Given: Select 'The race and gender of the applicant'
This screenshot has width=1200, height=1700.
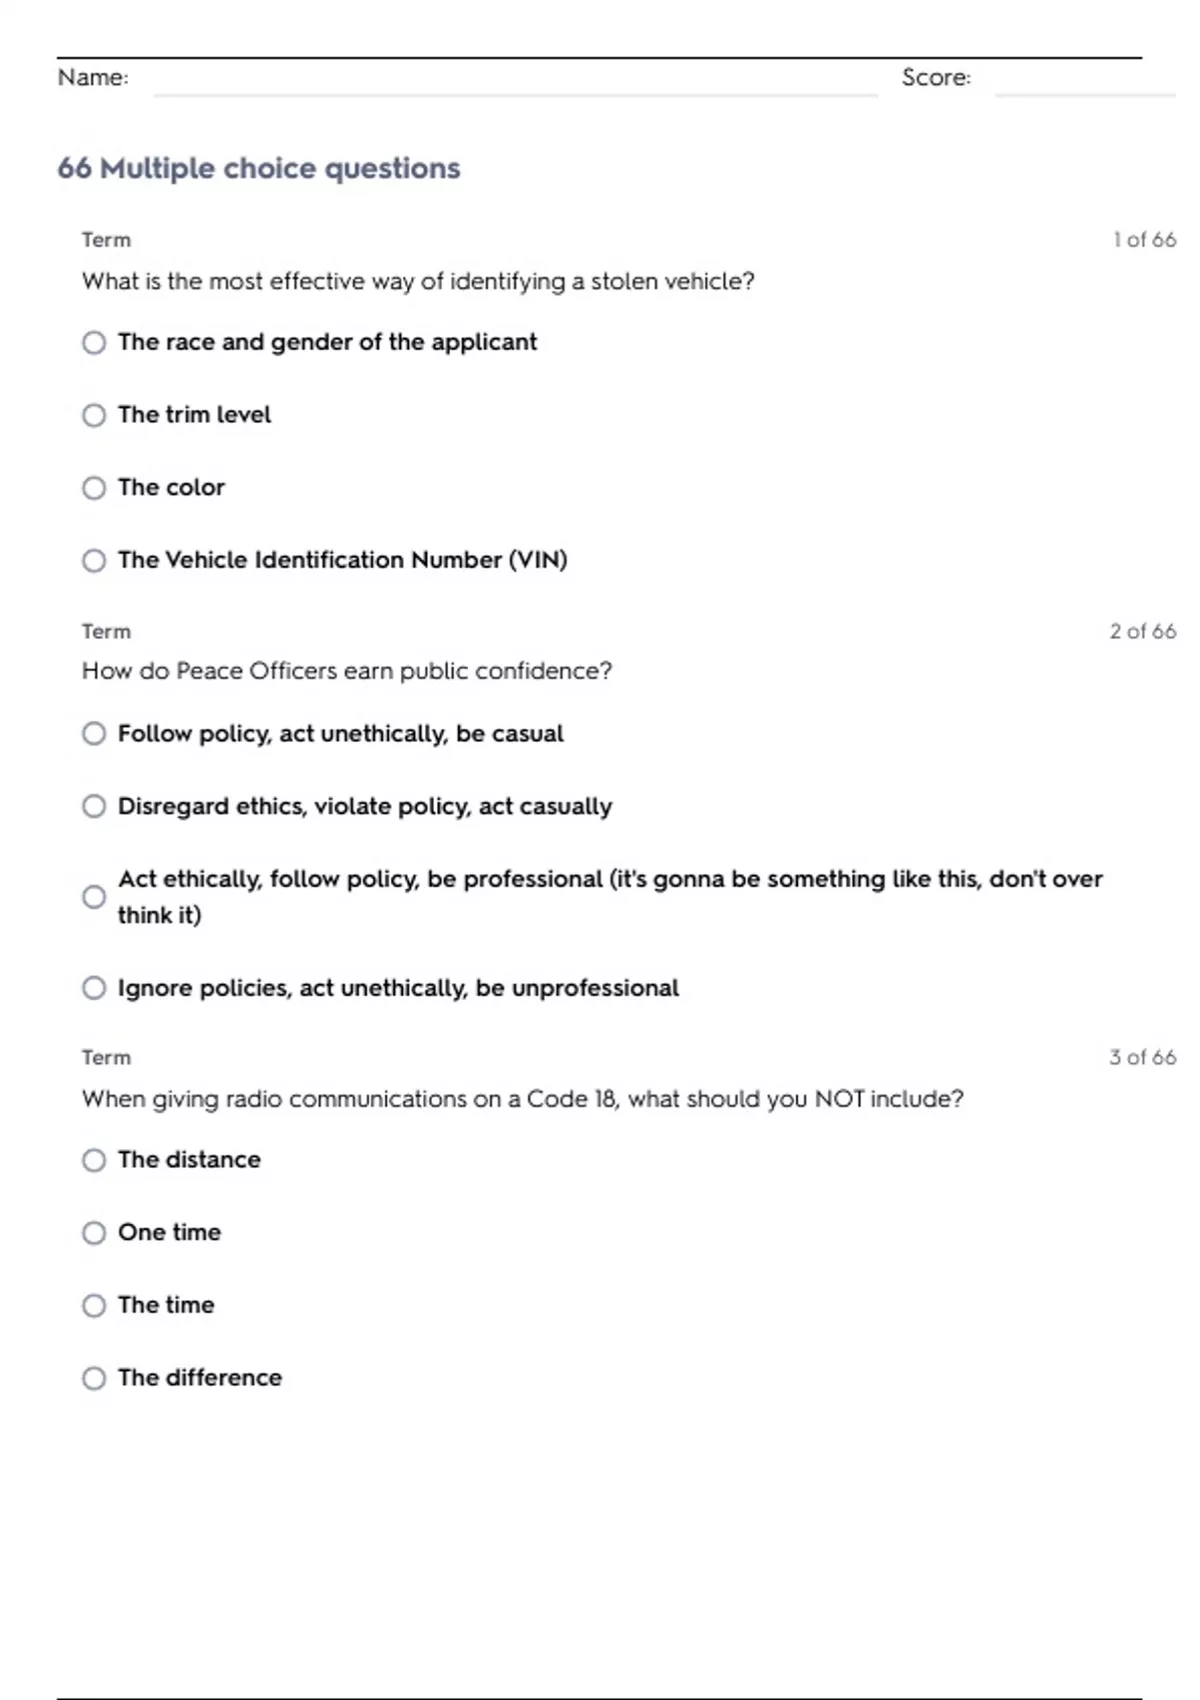Looking at the screenshot, I should 94,343.
